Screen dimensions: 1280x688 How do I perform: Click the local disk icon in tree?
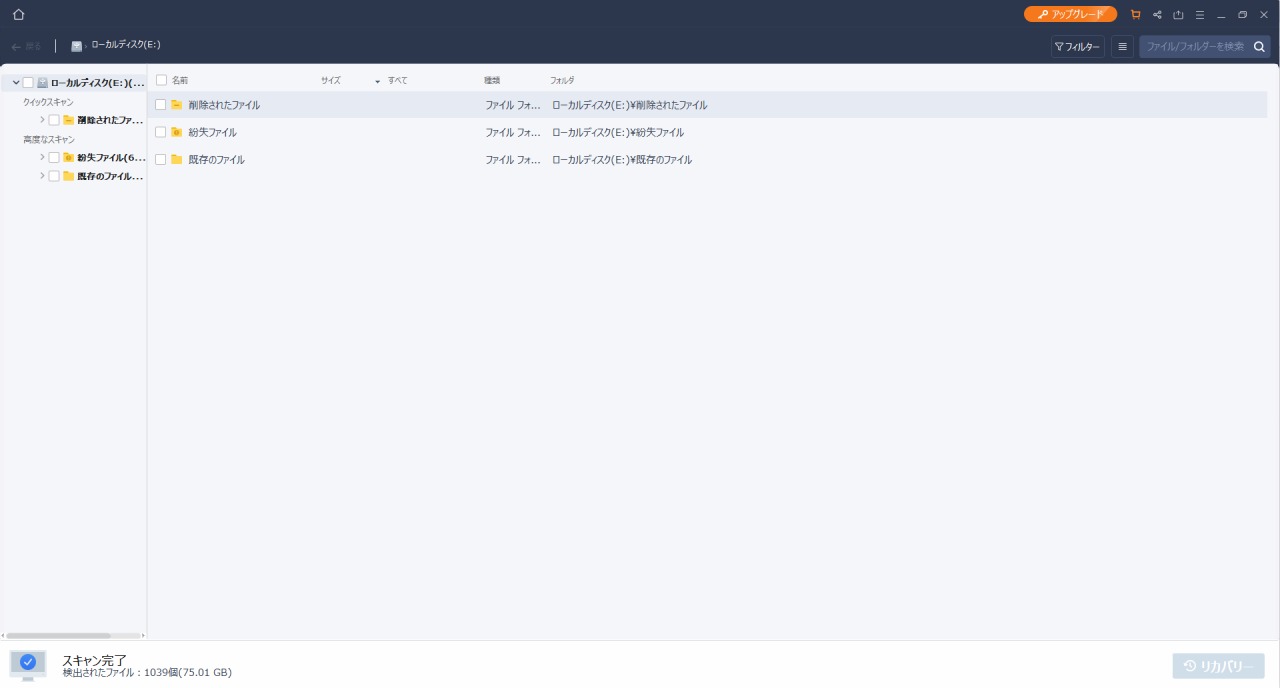point(42,83)
